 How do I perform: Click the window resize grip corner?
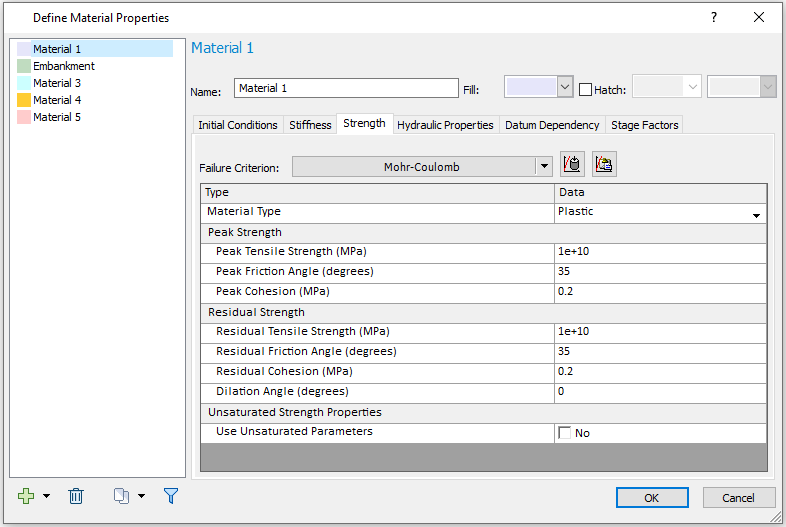point(776,517)
